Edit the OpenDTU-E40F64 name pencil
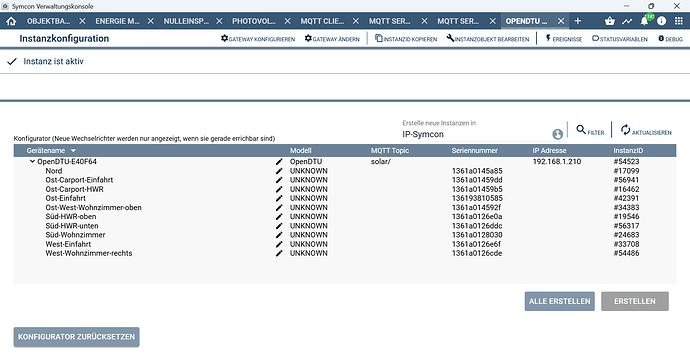 click(279, 162)
